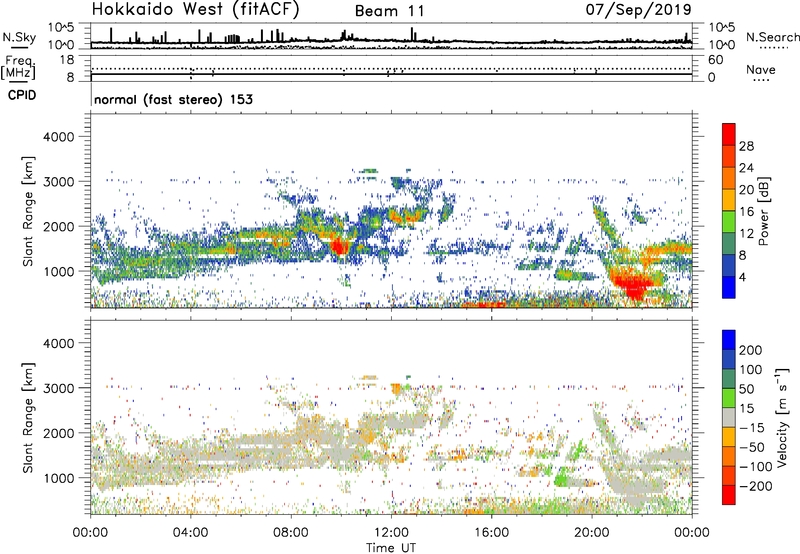
Task: Click the '20:00' time axis tick label
Action: tap(592, 533)
